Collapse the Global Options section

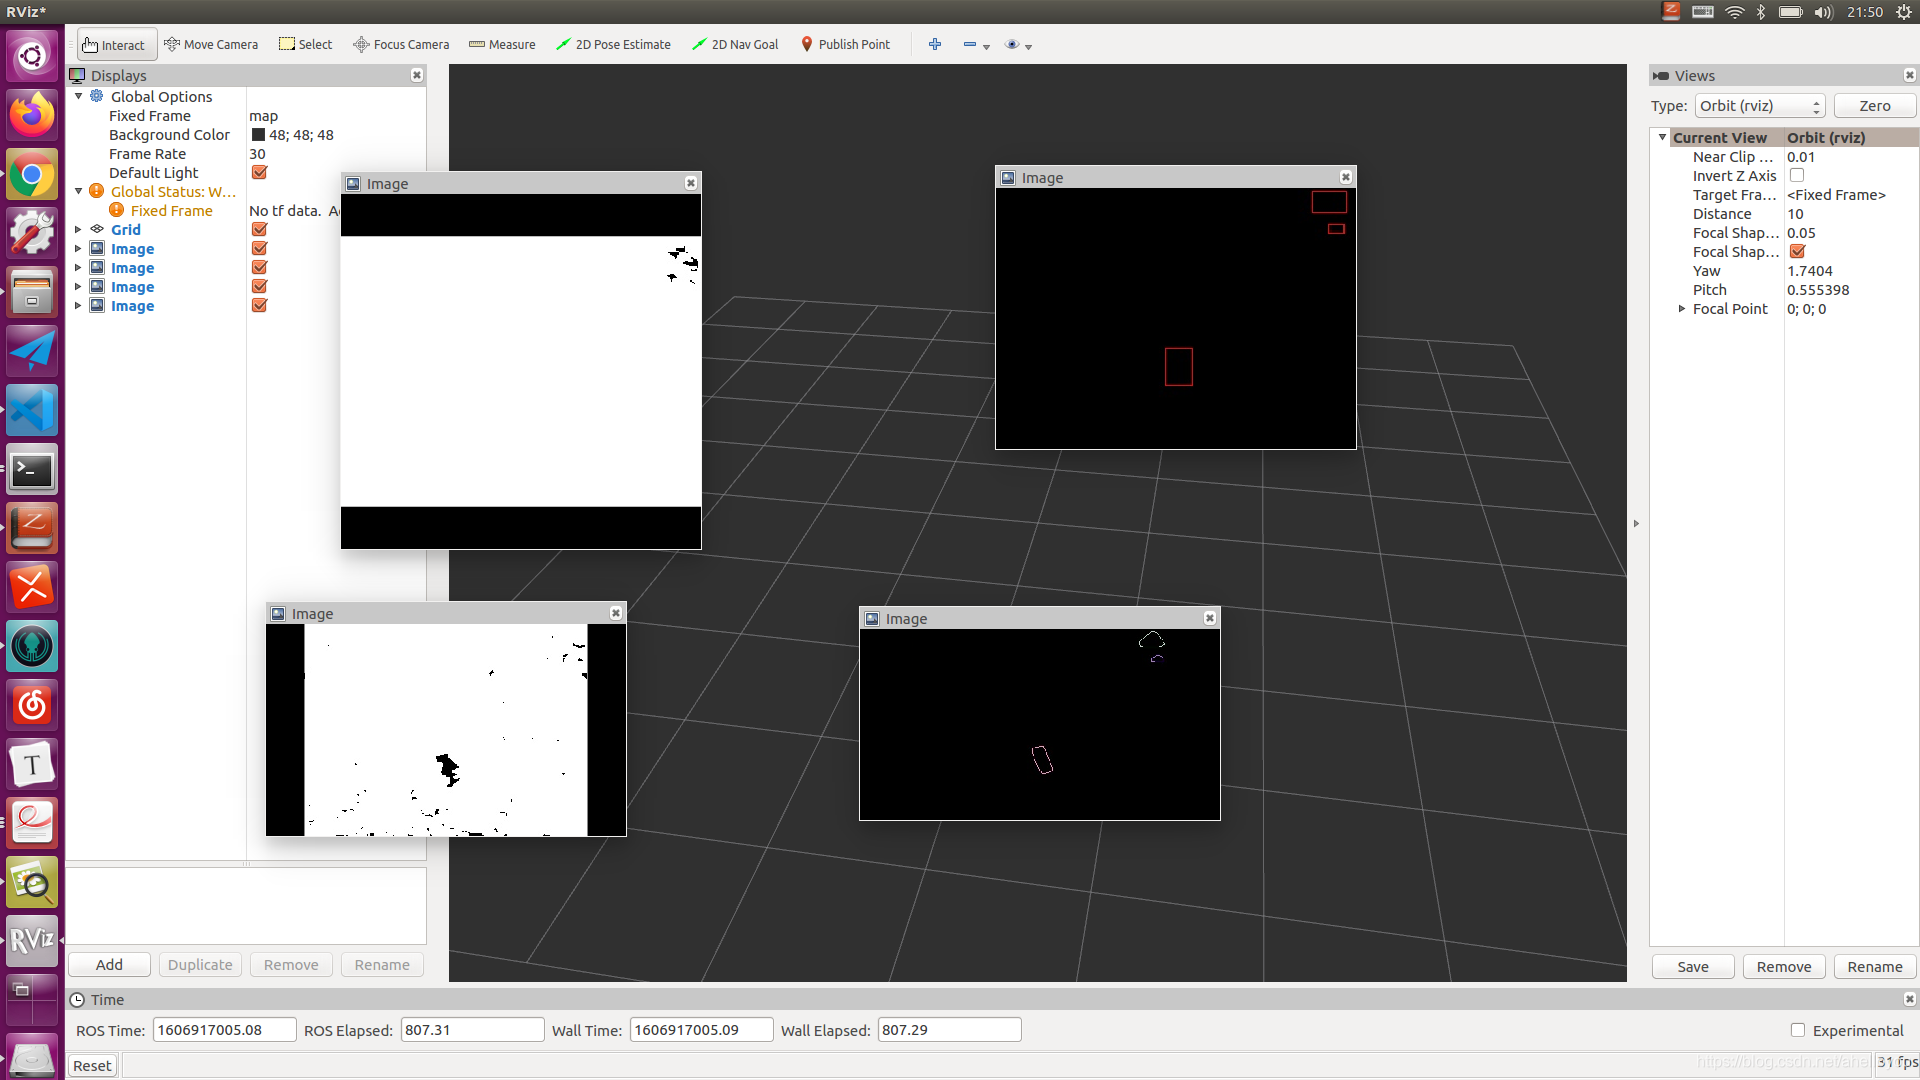pos(78,97)
